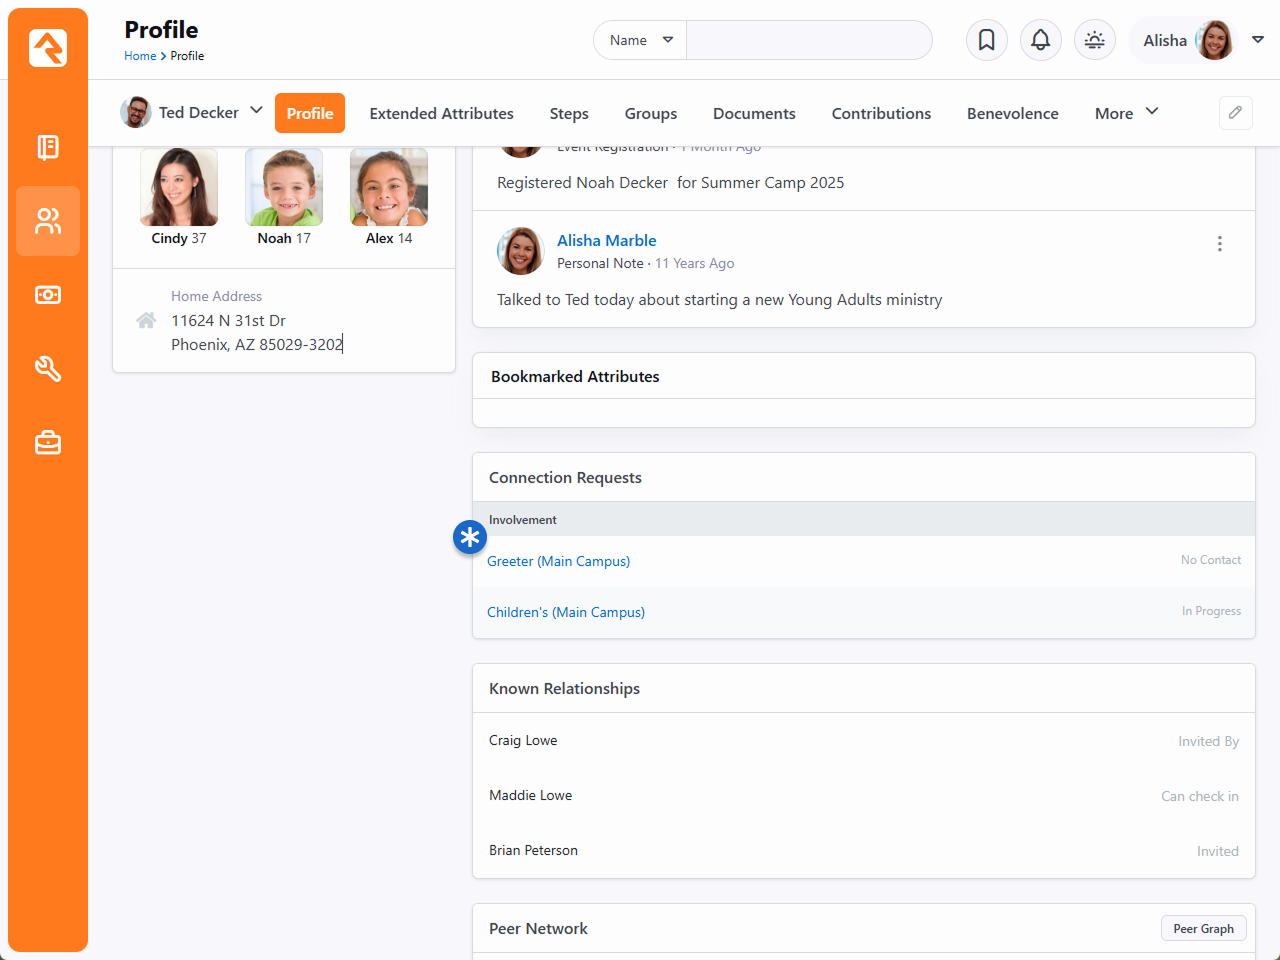
Task: Open Greeter (Main Campus) connection request
Action: tap(558, 561)
